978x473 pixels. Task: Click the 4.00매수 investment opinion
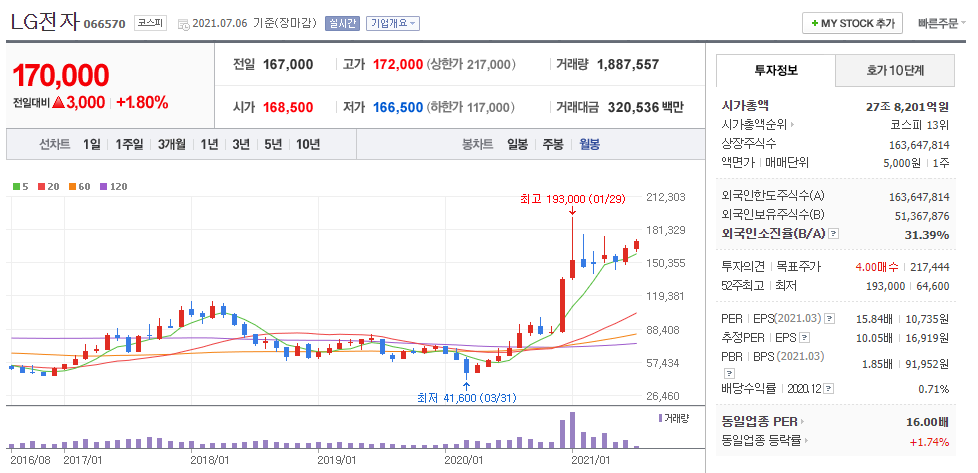[877, 267]
